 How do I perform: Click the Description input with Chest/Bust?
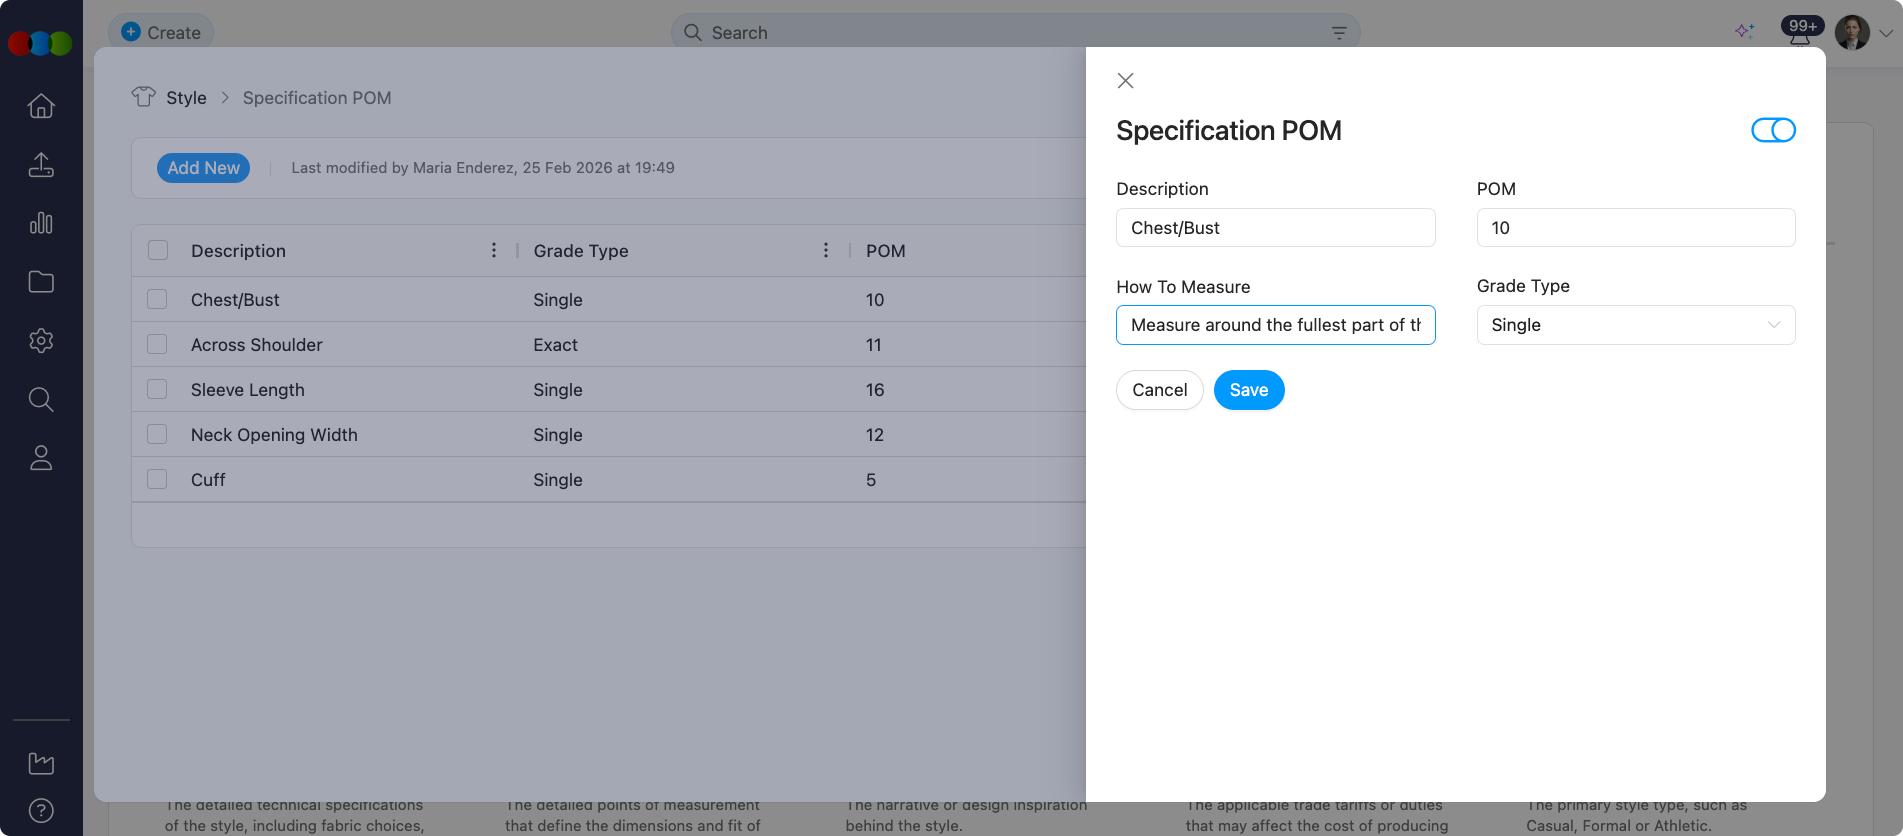(x=1275, y=228)
